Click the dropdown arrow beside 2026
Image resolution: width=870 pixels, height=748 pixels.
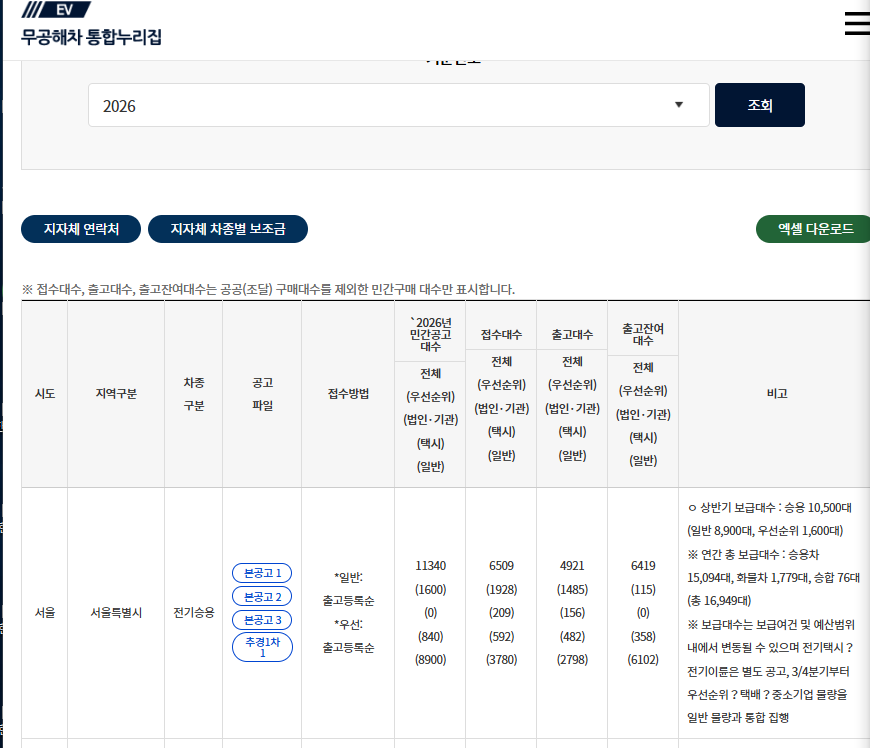click(680, 104)
